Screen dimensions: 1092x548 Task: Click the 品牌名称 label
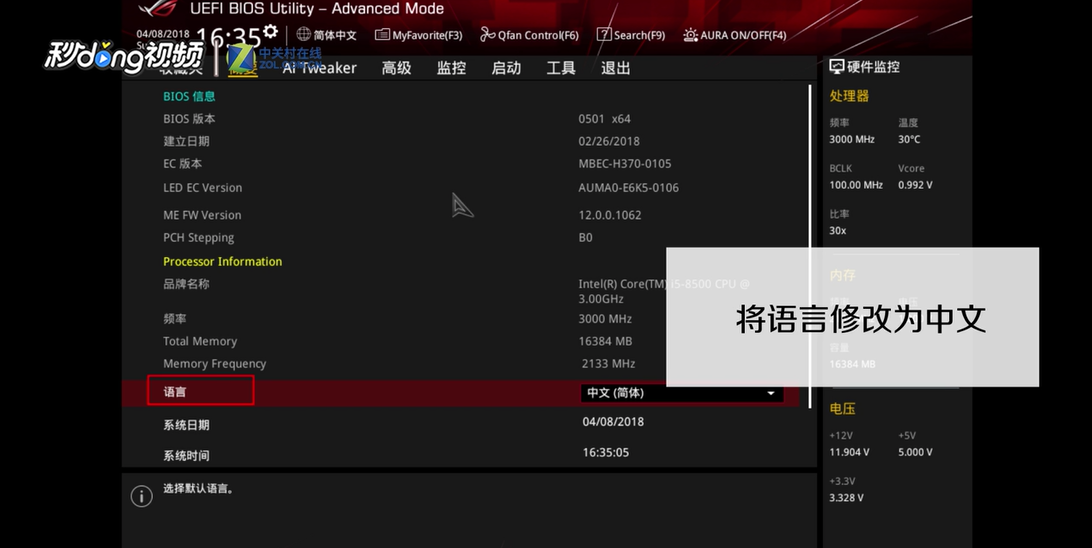tap(186, 283)
